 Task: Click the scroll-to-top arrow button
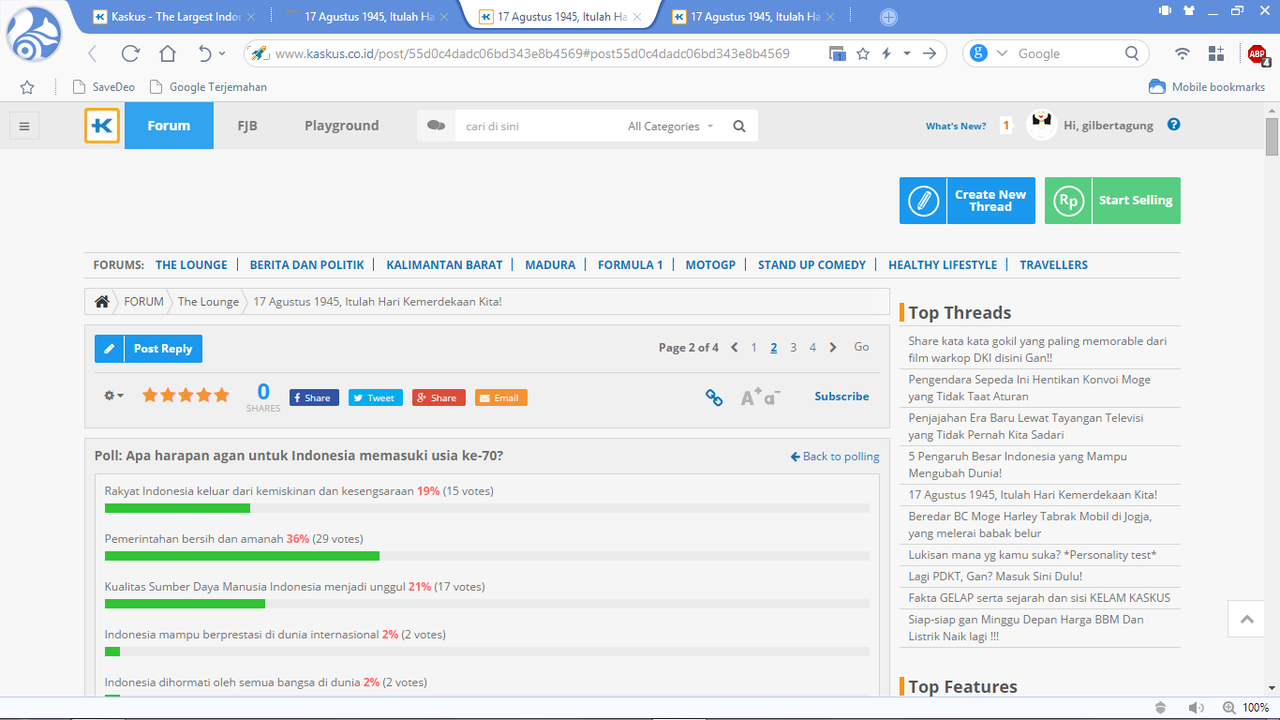1247,620
